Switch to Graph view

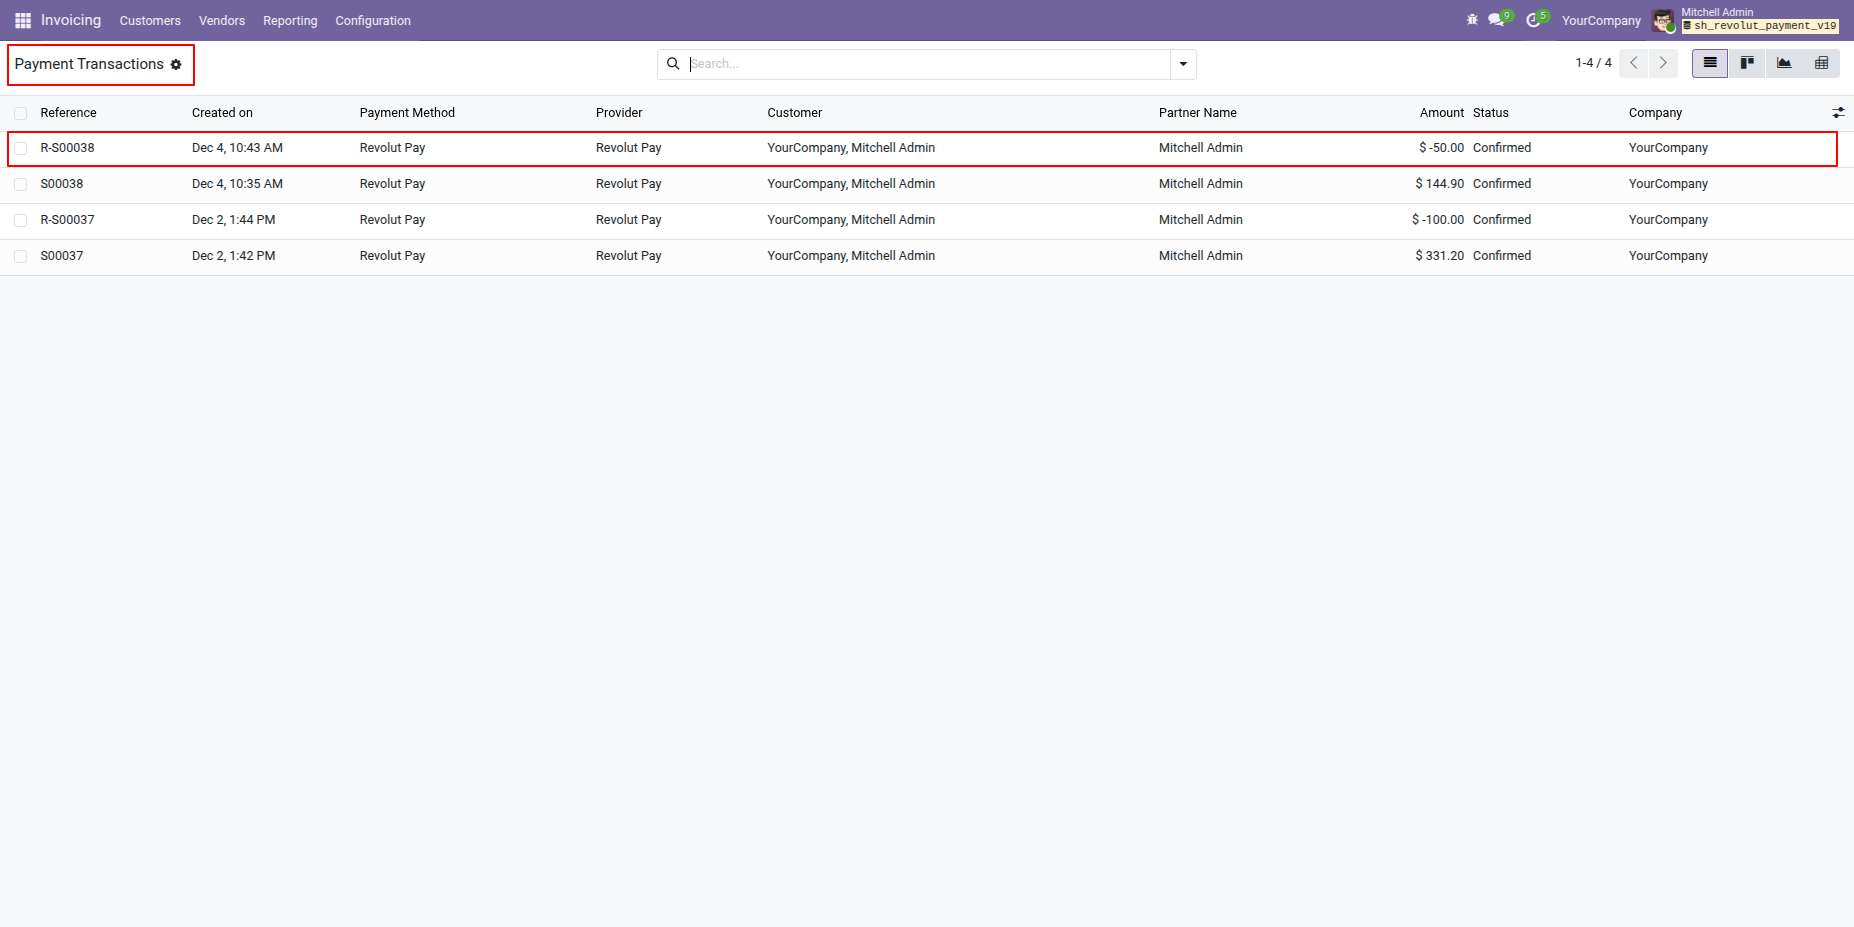tap(1784, 63)
